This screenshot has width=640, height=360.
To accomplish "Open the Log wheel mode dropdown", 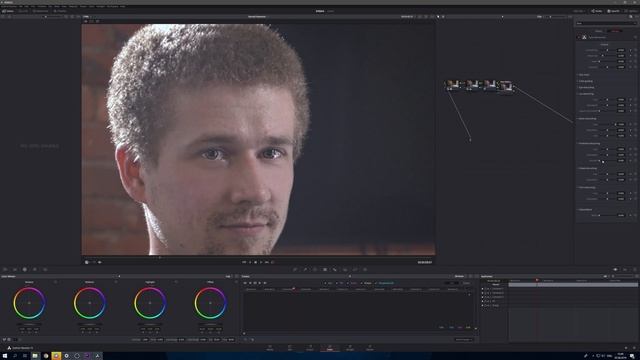I will point(229,276).
